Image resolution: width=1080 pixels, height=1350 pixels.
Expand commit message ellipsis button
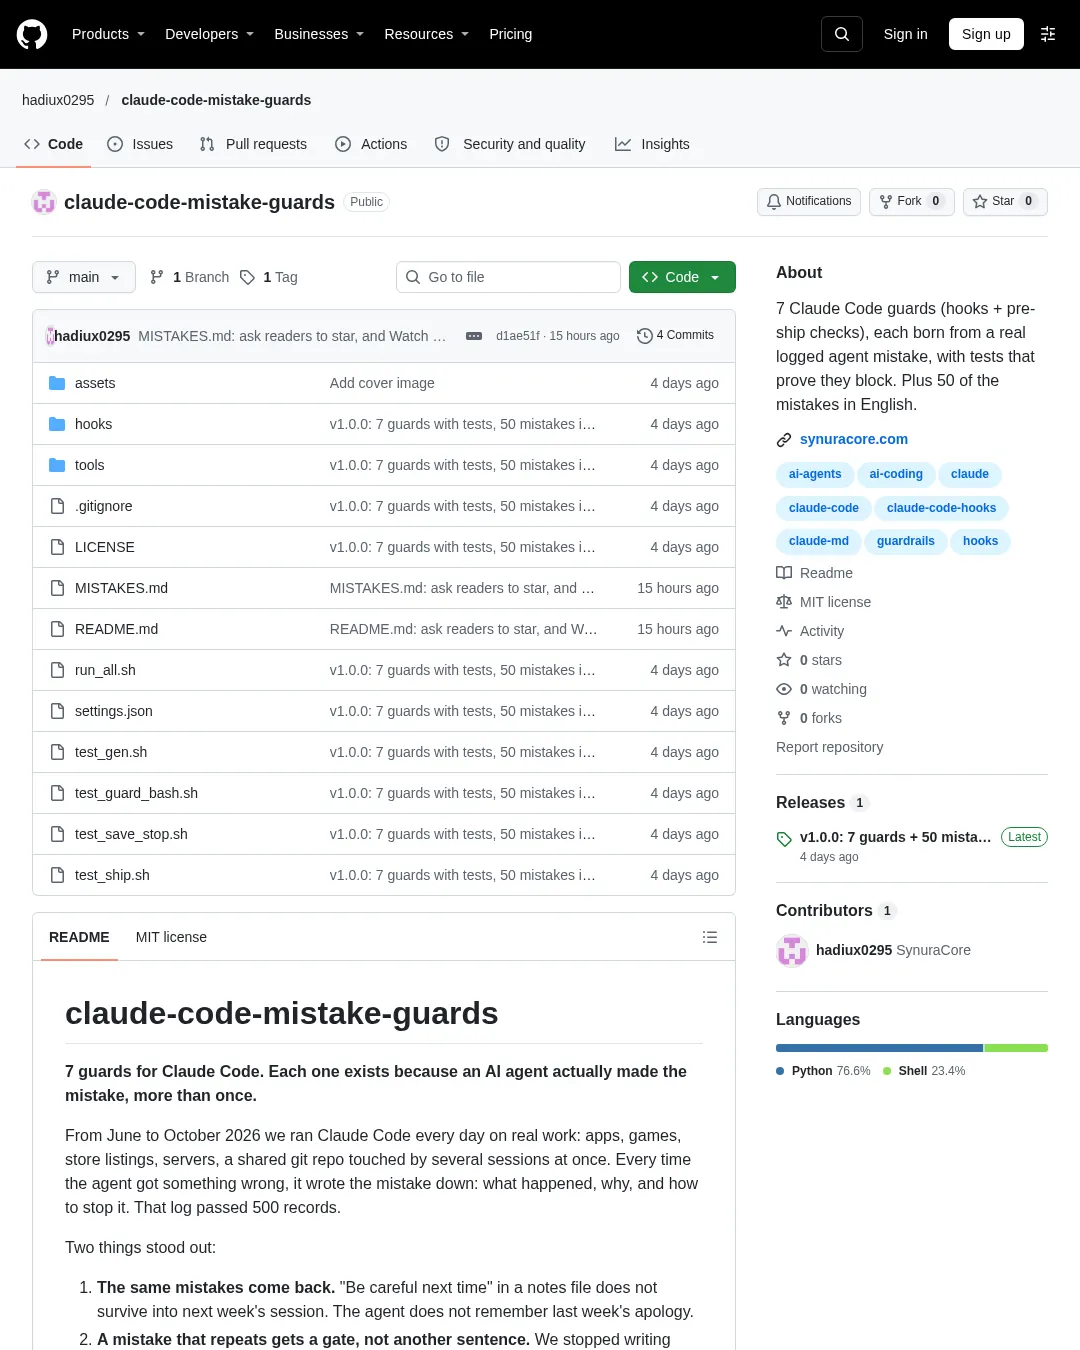point(474,336)
